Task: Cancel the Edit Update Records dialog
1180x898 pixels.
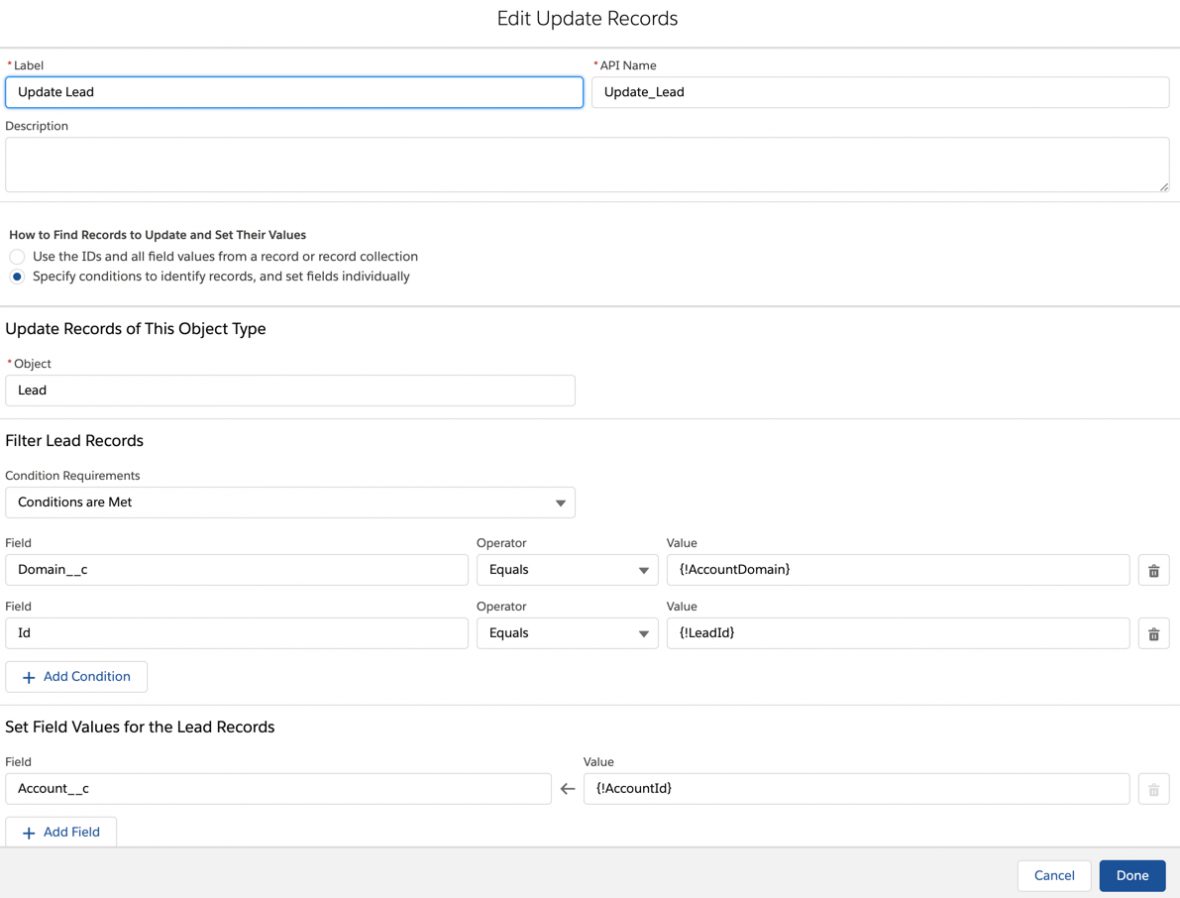Action: [1054, 875]
